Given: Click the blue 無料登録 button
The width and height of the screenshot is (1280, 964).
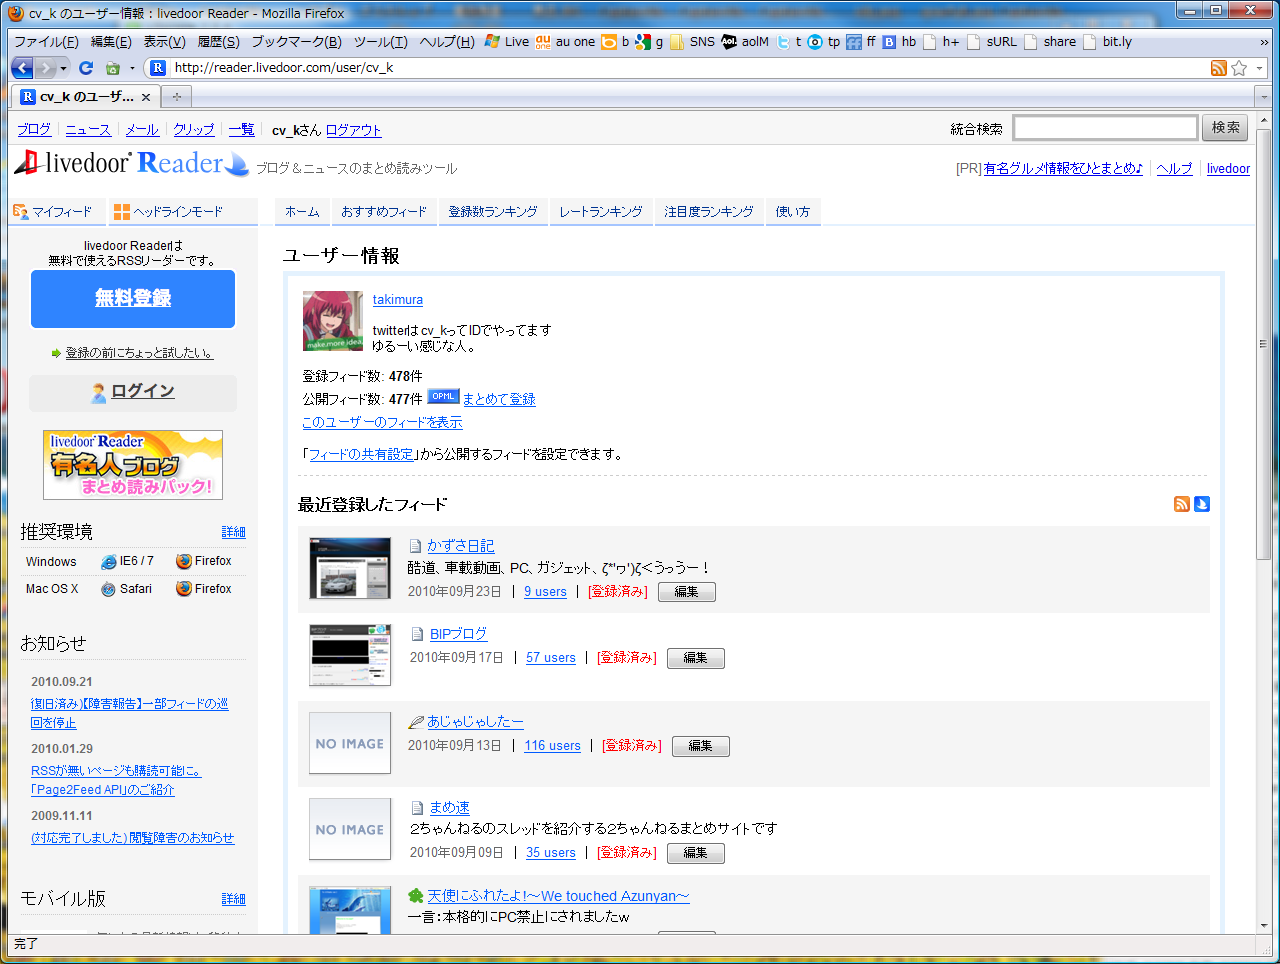Looking at the screenshot, I should 133,298.
